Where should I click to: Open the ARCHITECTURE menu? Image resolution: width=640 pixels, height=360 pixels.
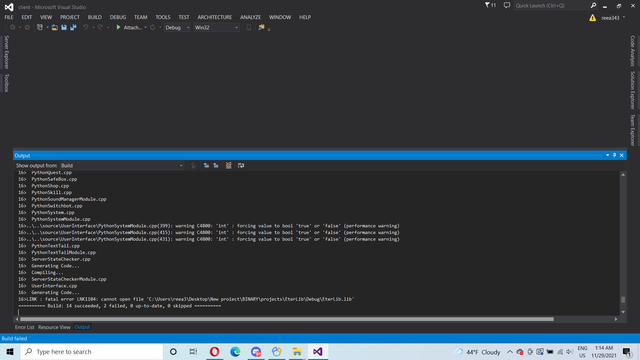(215, 17)
